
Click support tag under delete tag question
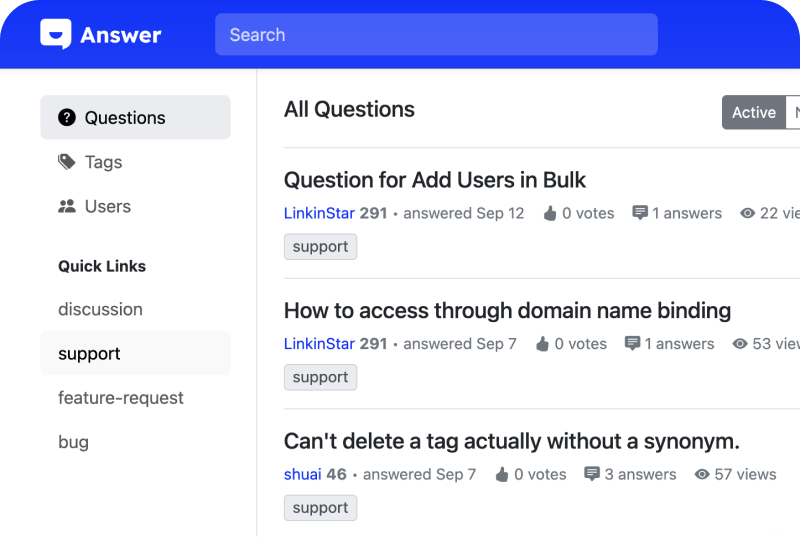[320, 508]
